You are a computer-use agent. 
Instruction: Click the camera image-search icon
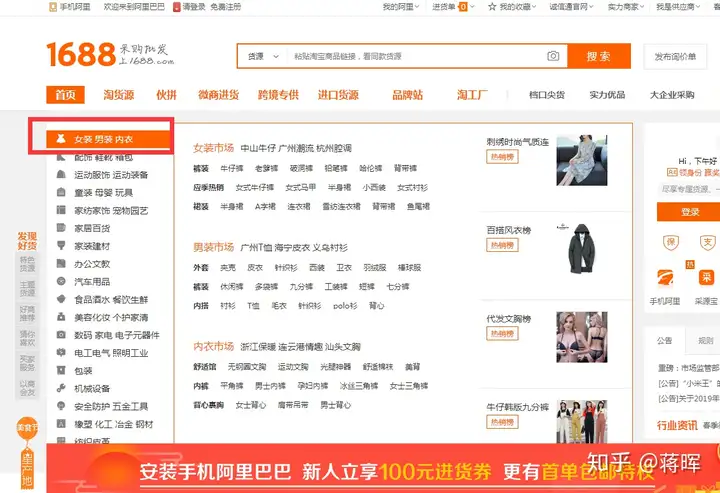click(553, 56)
